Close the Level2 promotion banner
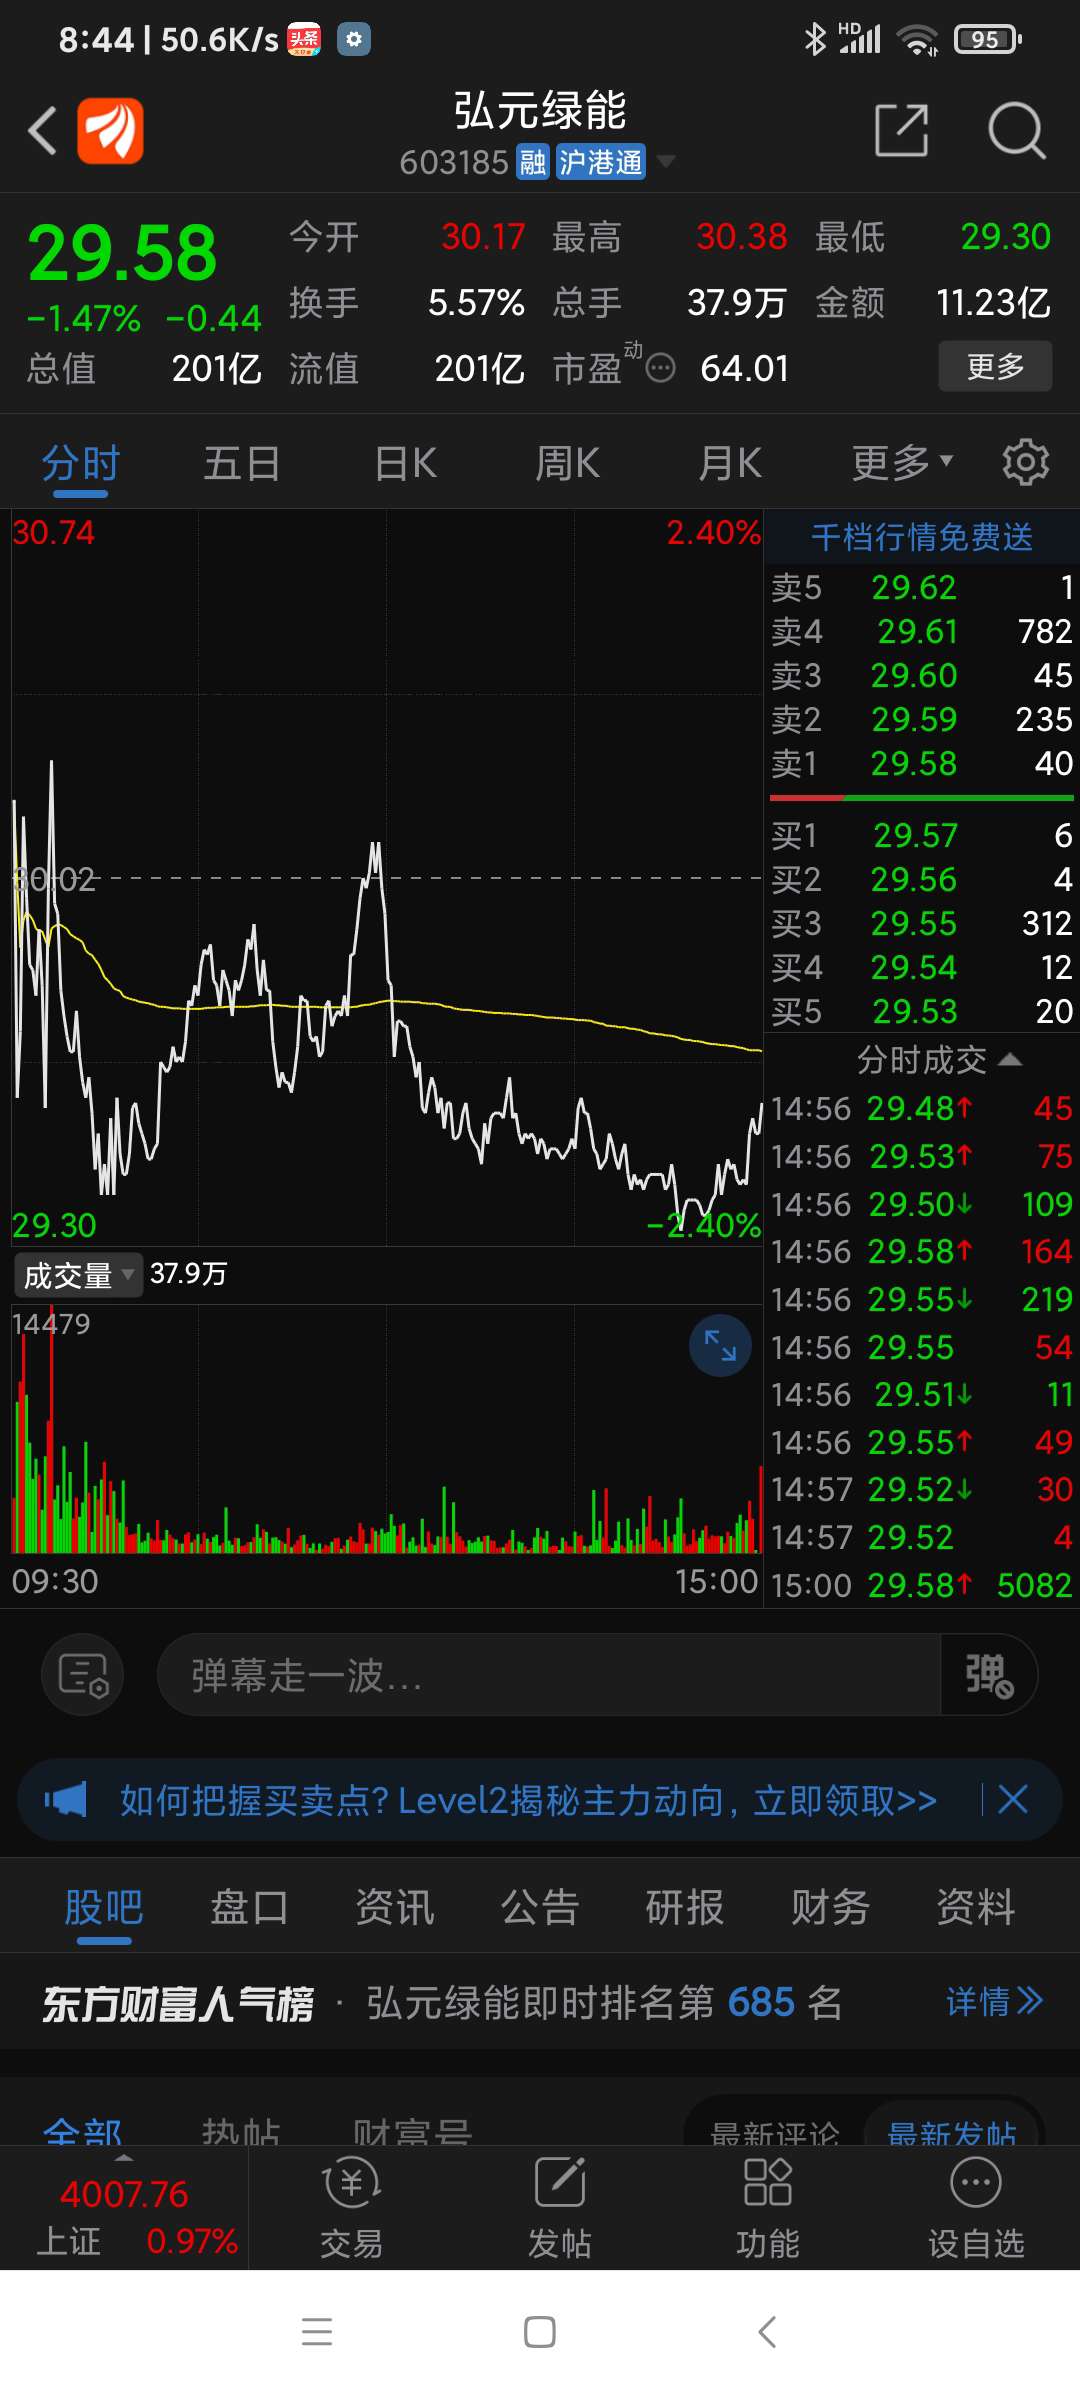 (x=1013, y=1800)
